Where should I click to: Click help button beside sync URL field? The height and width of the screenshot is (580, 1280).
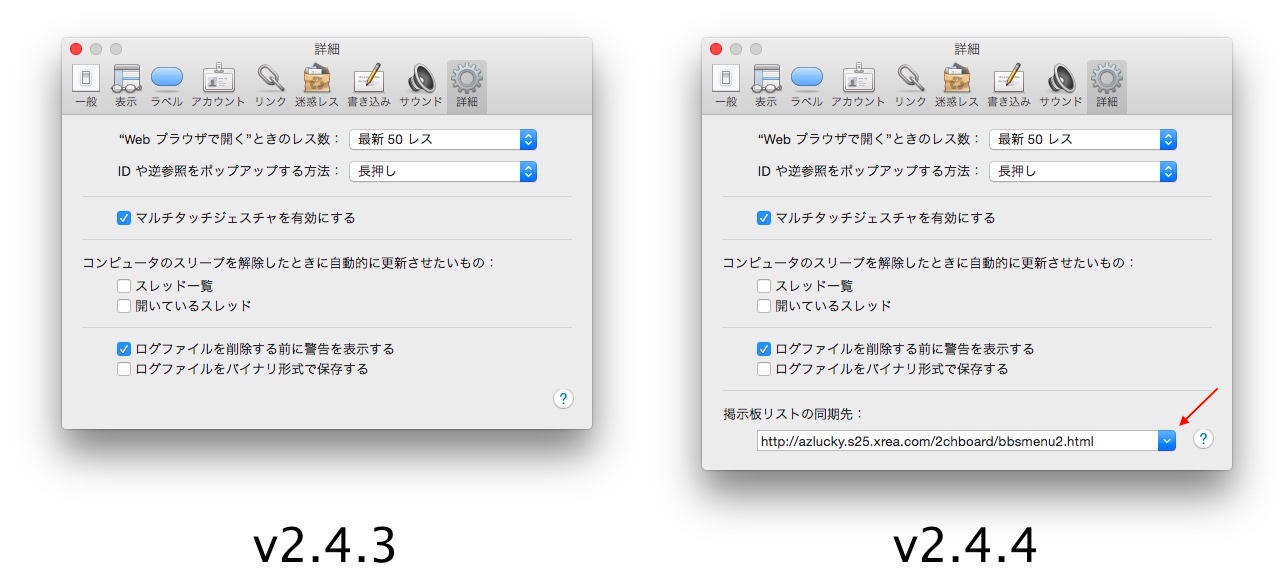[x=1203, y=439]
